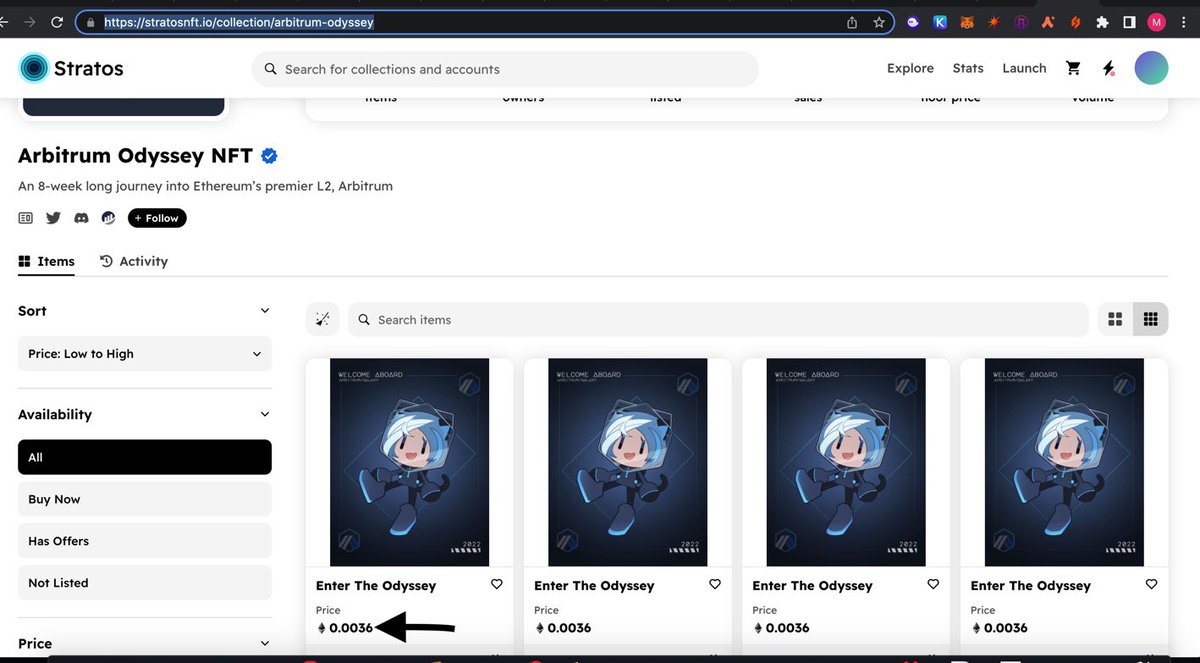The image size is (1200, 663).
Task: Open Launch in the navigation
Action: 1024,68
